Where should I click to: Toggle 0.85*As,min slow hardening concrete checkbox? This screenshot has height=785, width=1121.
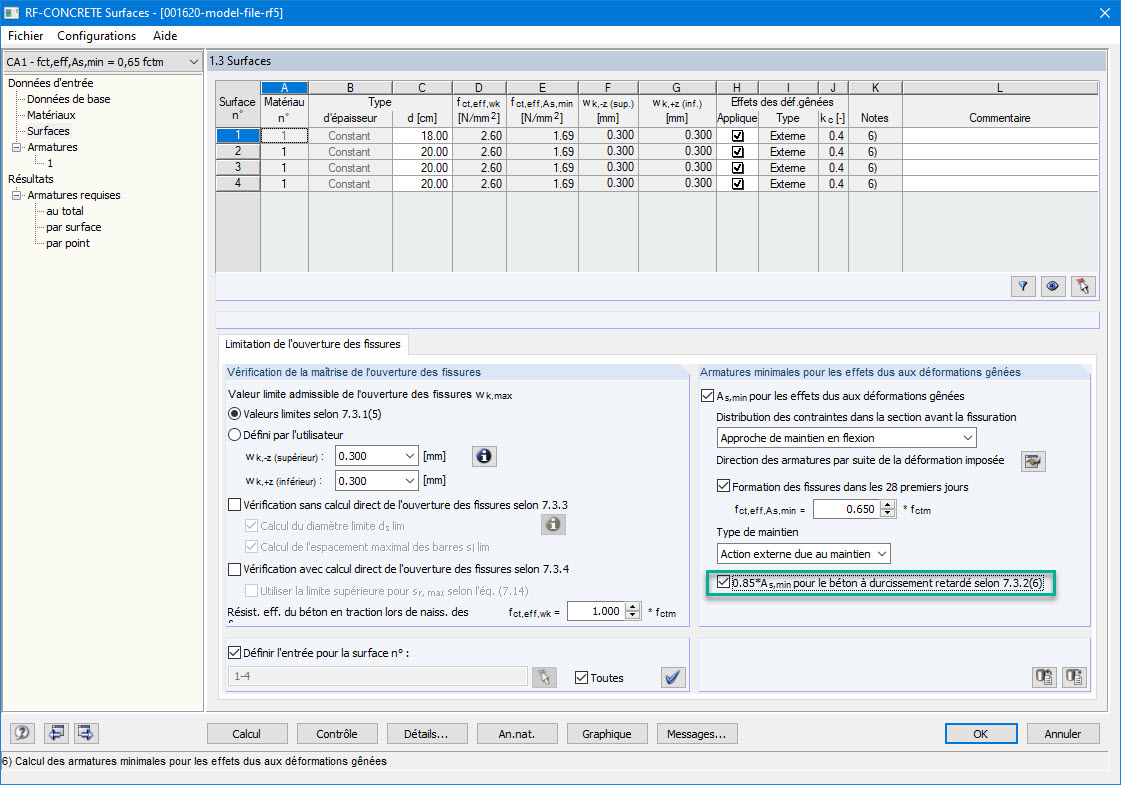724,583
